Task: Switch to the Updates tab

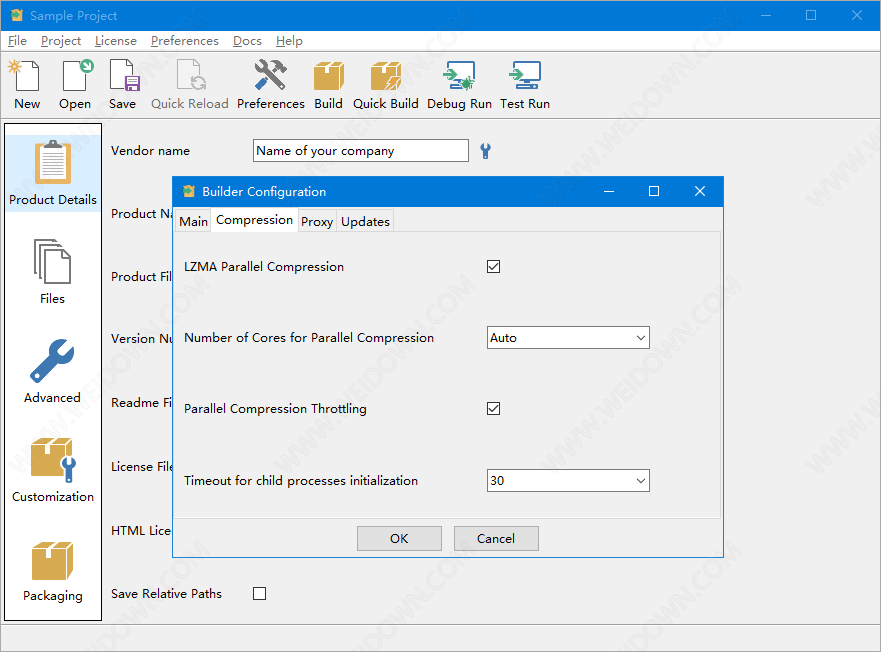Action: tap(365, 221)
